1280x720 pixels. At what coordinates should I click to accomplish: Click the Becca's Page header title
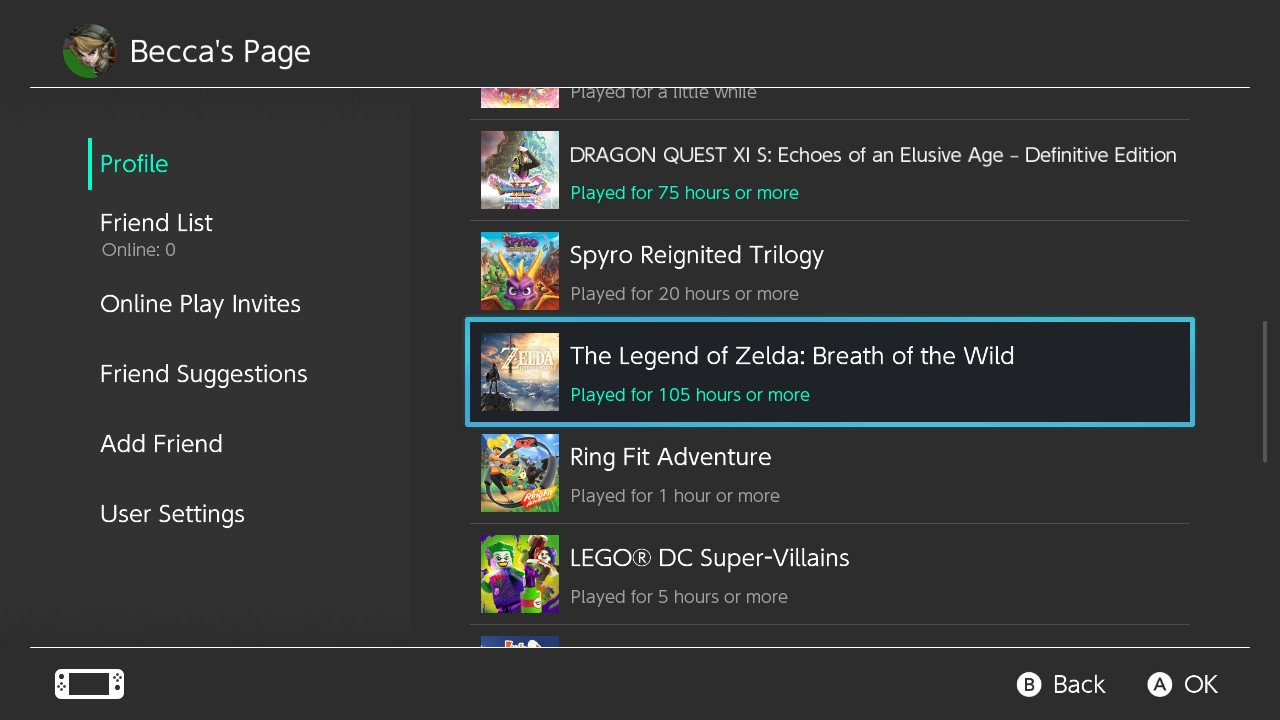tap(220, 51)
